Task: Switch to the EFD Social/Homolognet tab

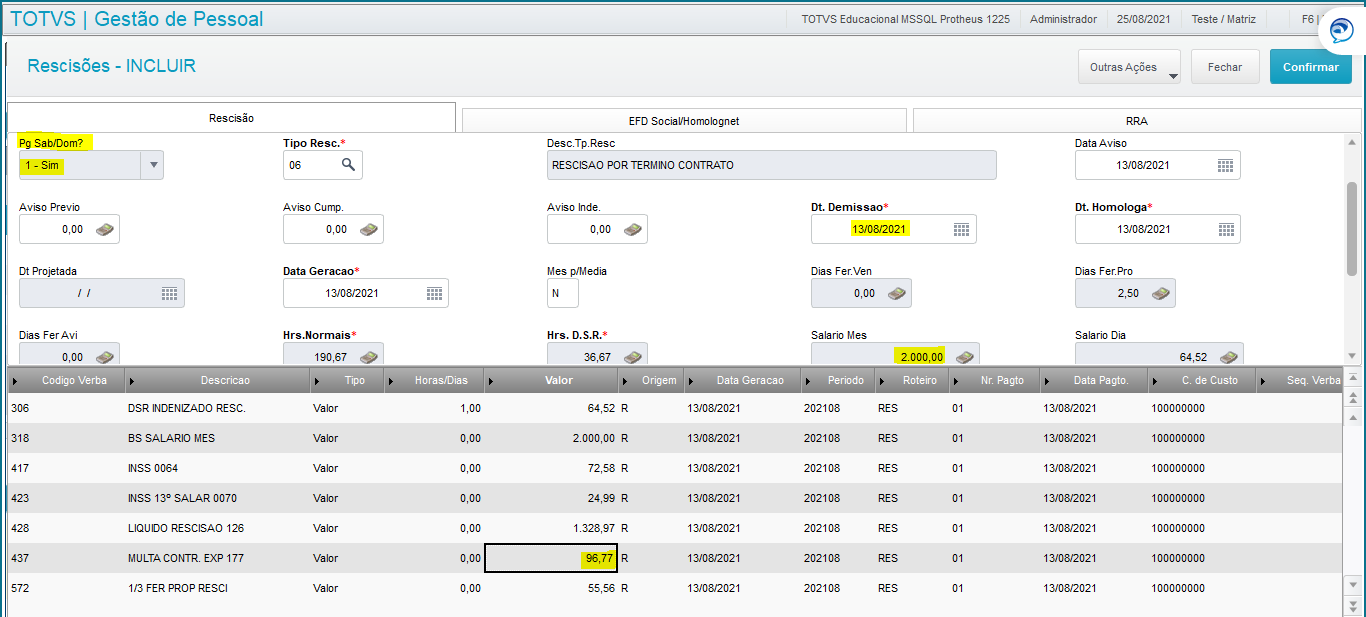Action: 684,120
